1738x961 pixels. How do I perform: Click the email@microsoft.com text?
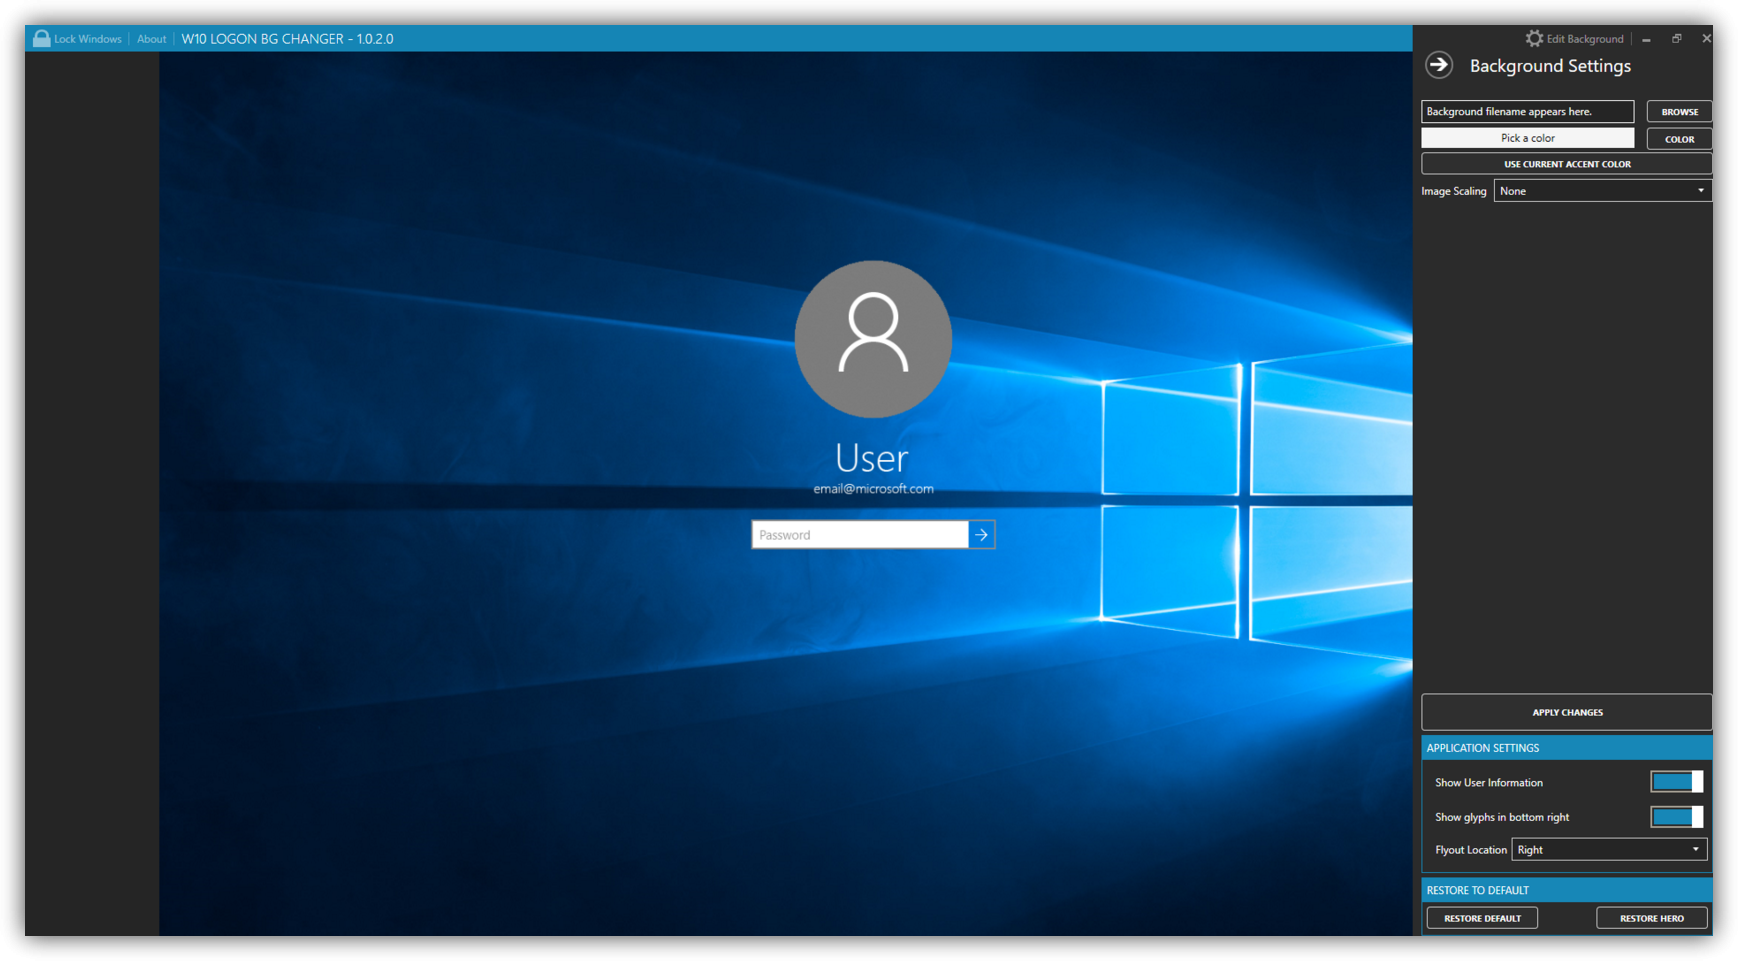point(873,489)
